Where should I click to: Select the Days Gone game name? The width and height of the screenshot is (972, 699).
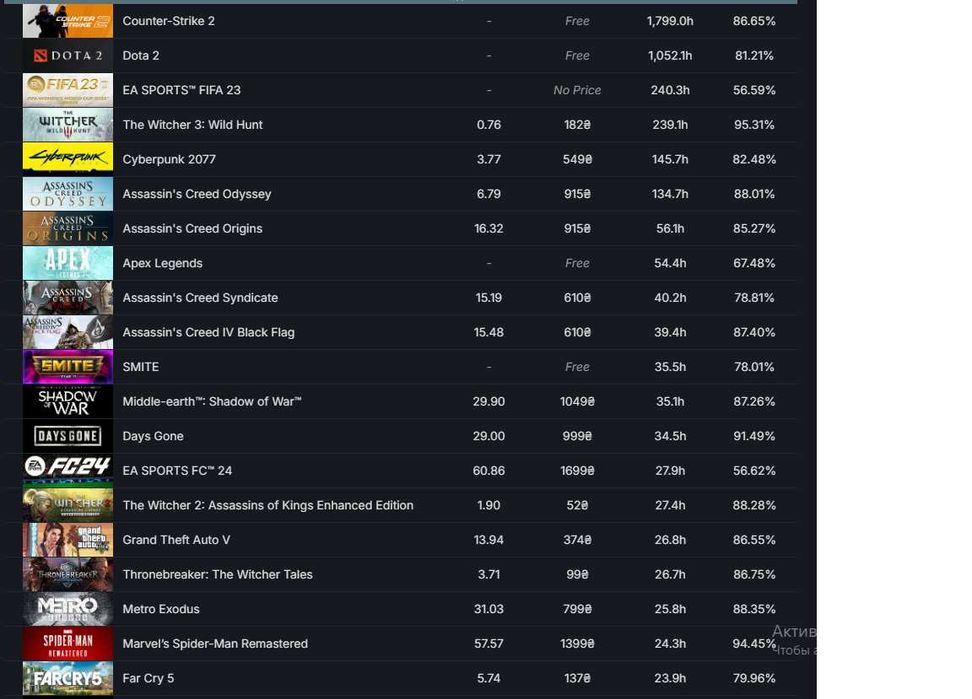(153, 436)
